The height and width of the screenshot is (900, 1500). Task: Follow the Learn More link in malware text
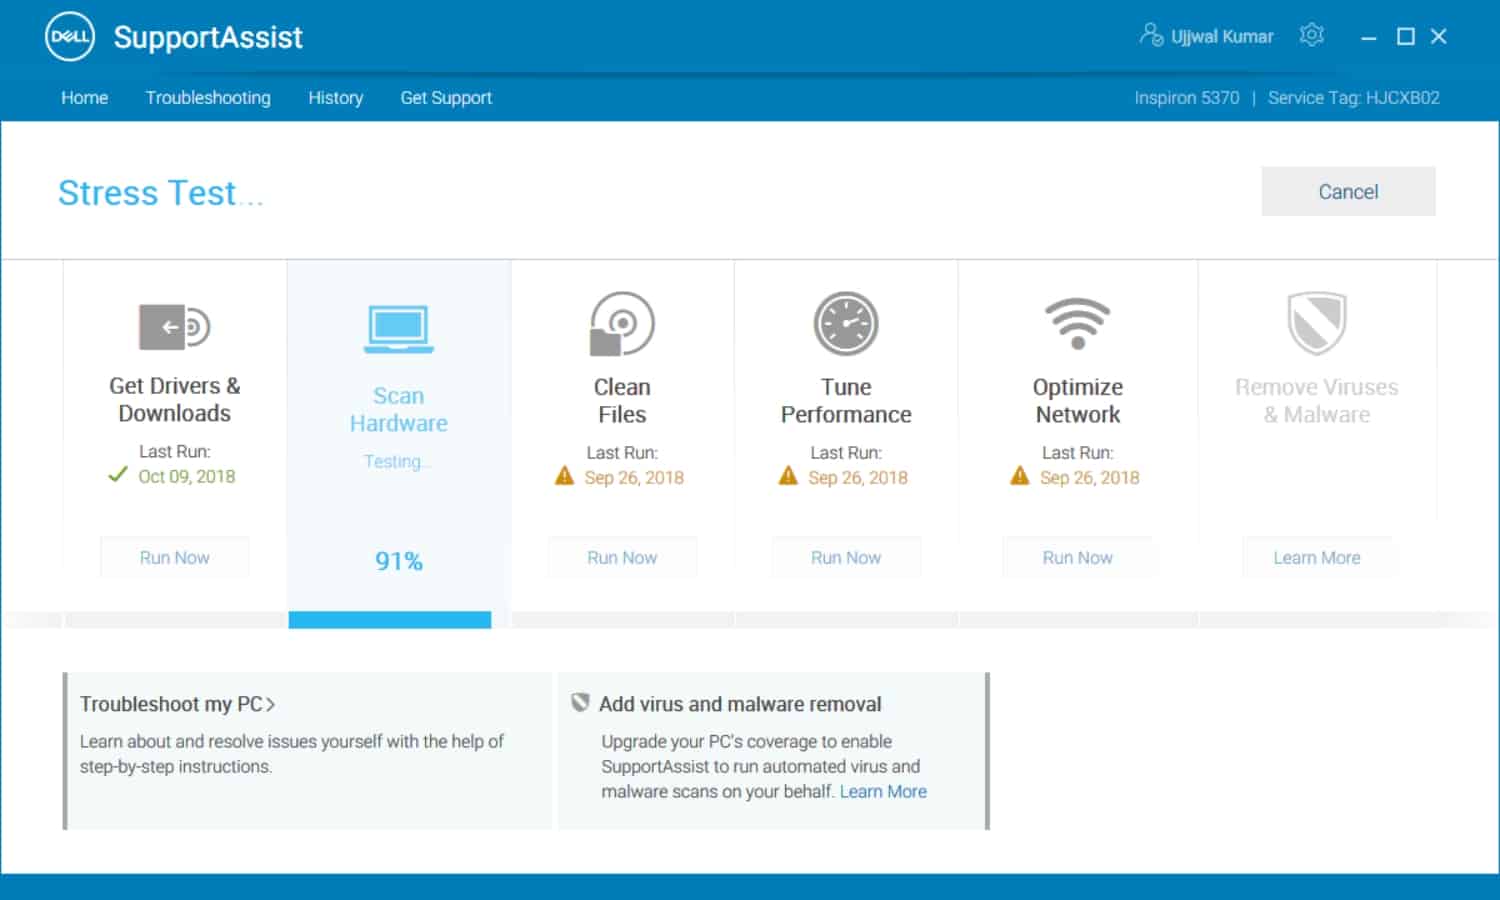click(883, 791)
